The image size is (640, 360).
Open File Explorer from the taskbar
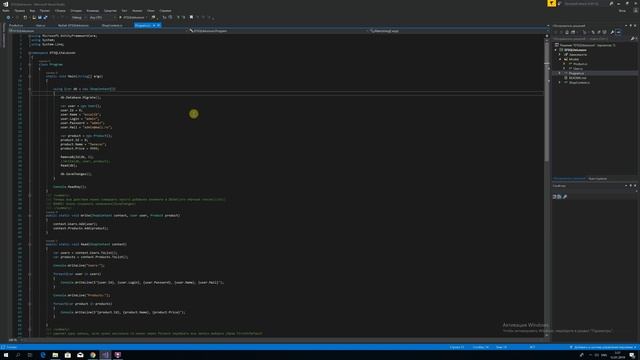click(x=55, y=355)
